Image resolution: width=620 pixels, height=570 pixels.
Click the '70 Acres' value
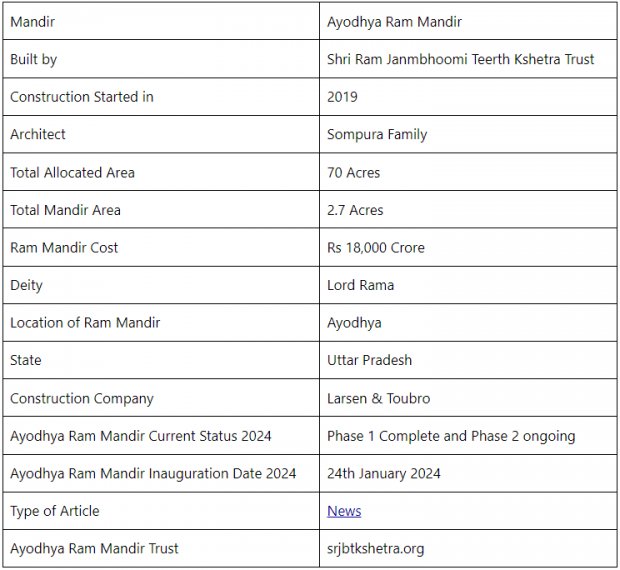tap(354, 172)
